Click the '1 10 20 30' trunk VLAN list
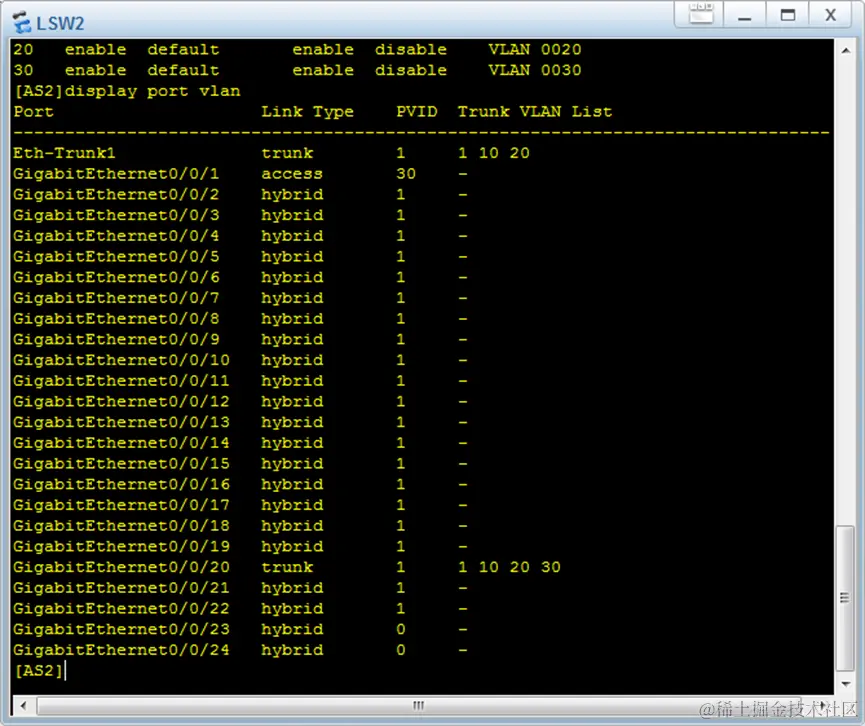Image resolution: width=865 pixels, height=726 pixels. [509, 567]
